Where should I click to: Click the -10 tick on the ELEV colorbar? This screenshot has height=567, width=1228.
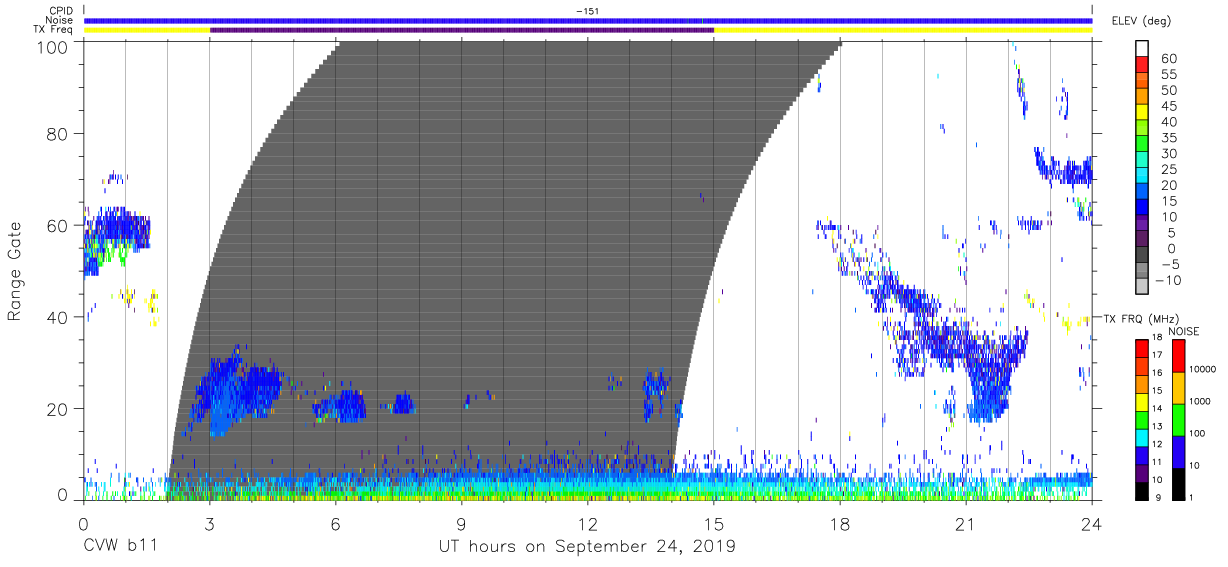[1168, 280]
